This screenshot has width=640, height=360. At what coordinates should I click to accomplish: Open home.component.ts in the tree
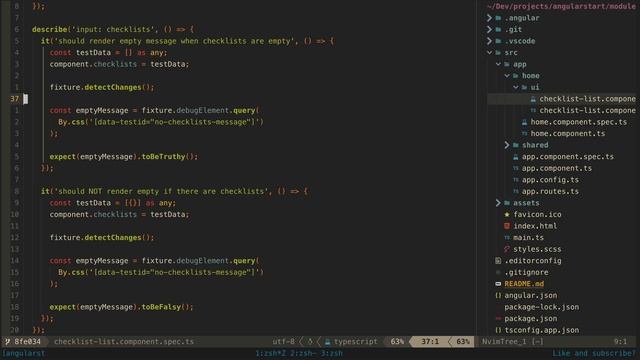[x=568, y=133]
